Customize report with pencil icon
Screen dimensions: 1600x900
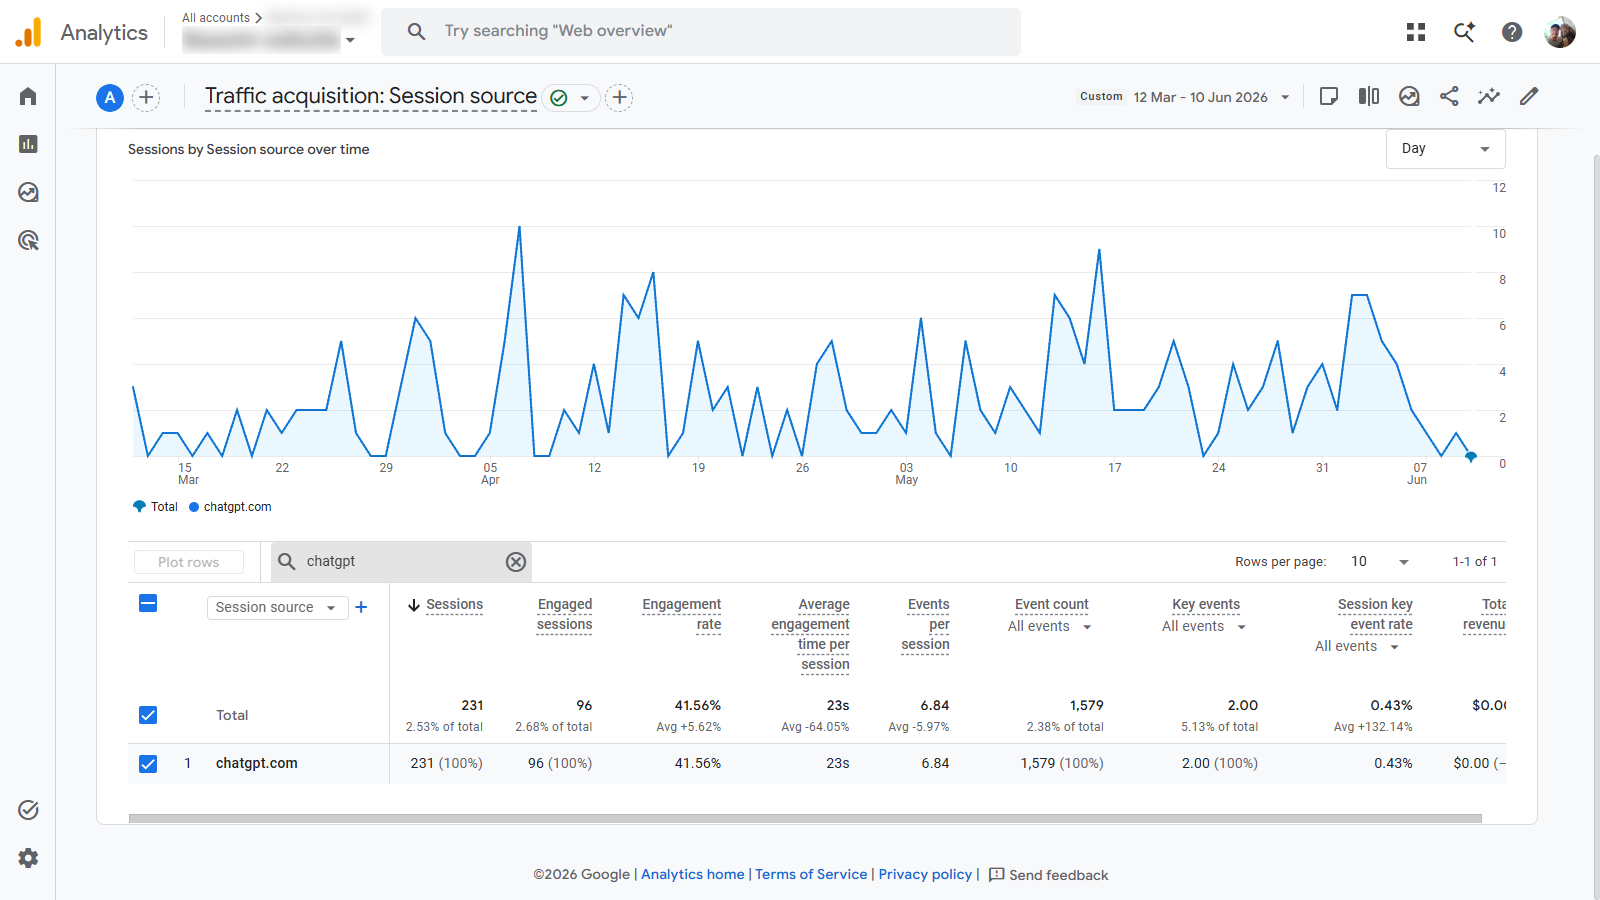1529,96
